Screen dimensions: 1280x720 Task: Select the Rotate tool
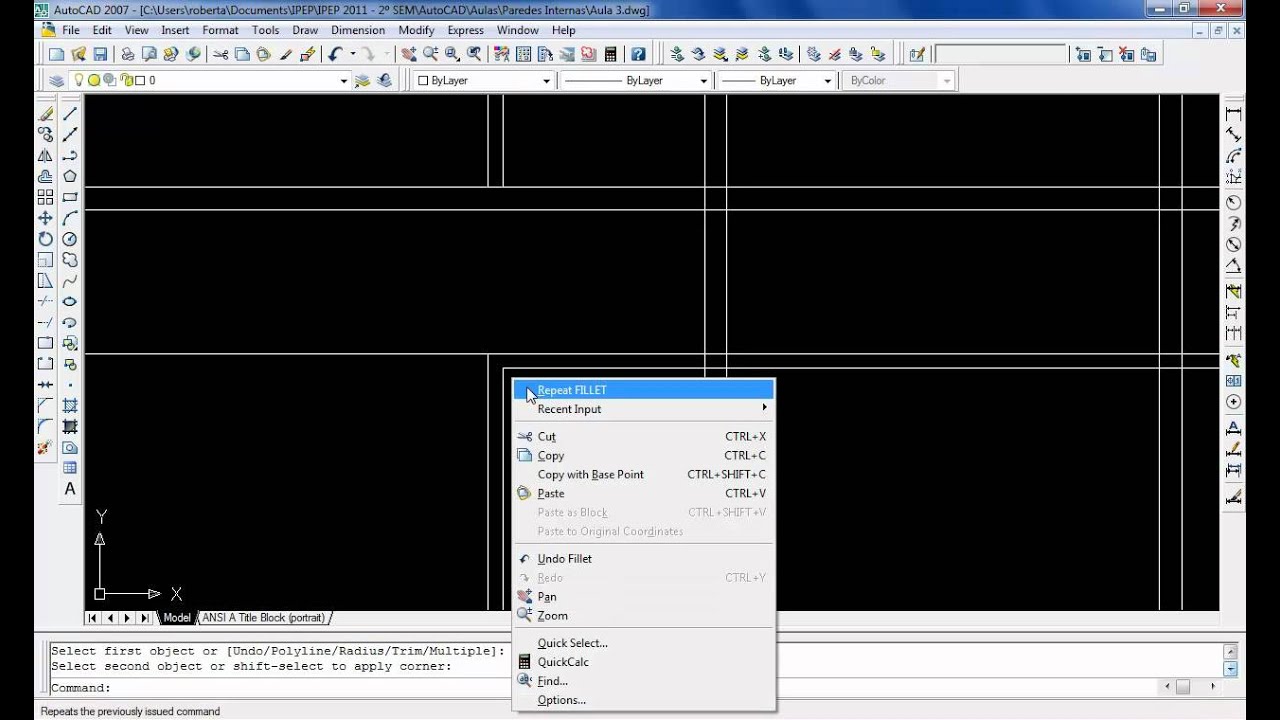[45, 239]
